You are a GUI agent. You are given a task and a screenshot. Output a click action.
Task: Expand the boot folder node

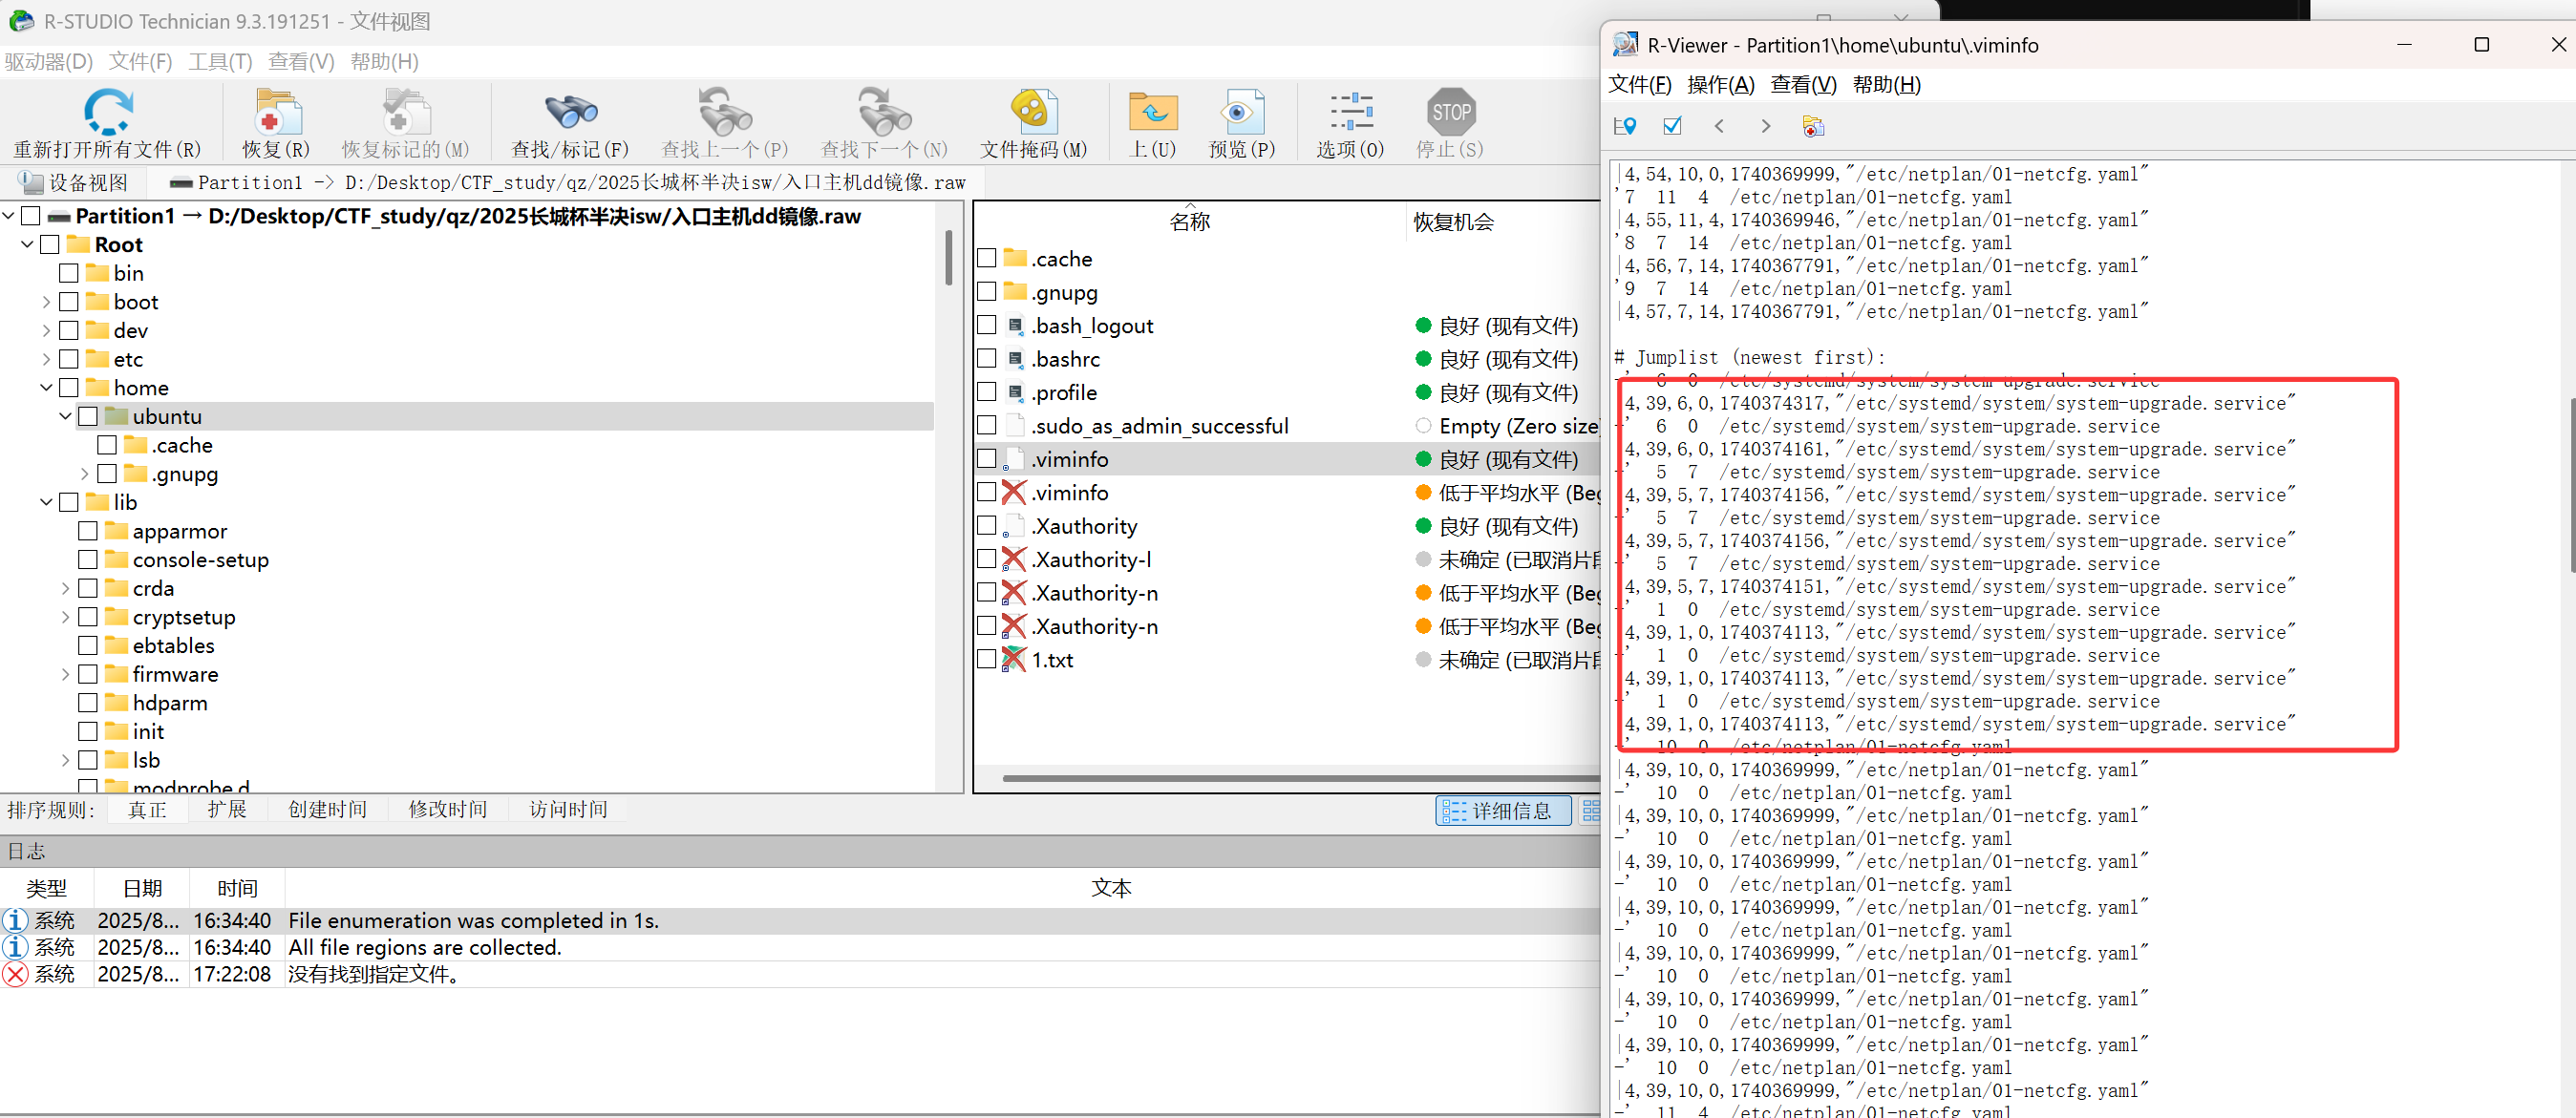pos(47,302)
